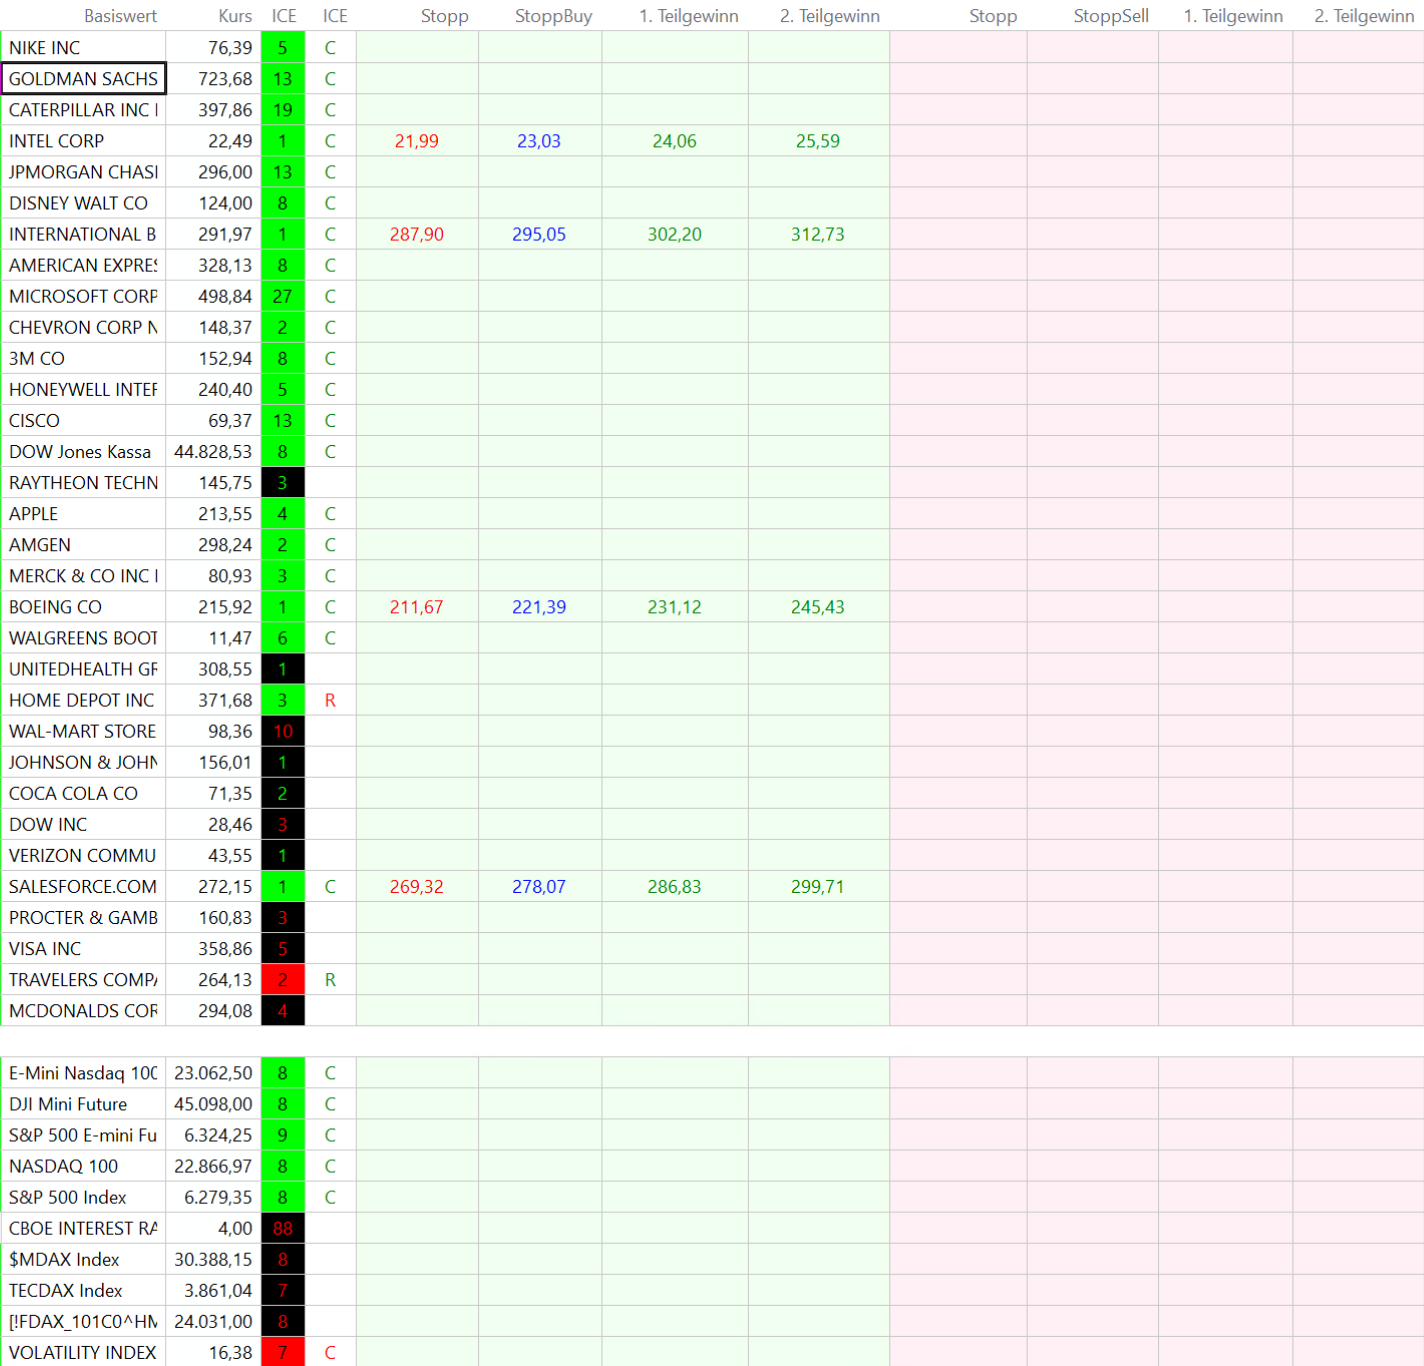This screenshot has height=1366, width=1424.
Task: Select Boeing StoppBuy value 221,39
Action: [x=539, y=607]
